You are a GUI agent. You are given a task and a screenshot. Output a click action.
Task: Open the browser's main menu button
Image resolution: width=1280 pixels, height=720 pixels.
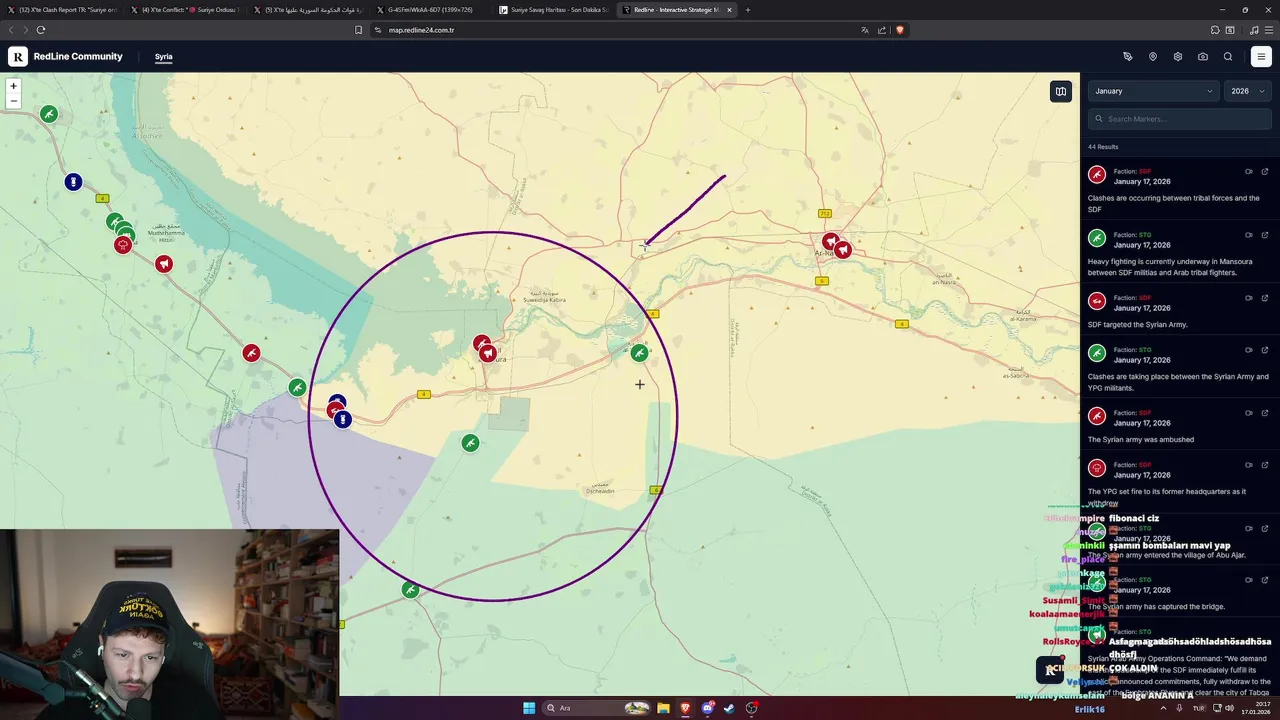coord(1269,30)
